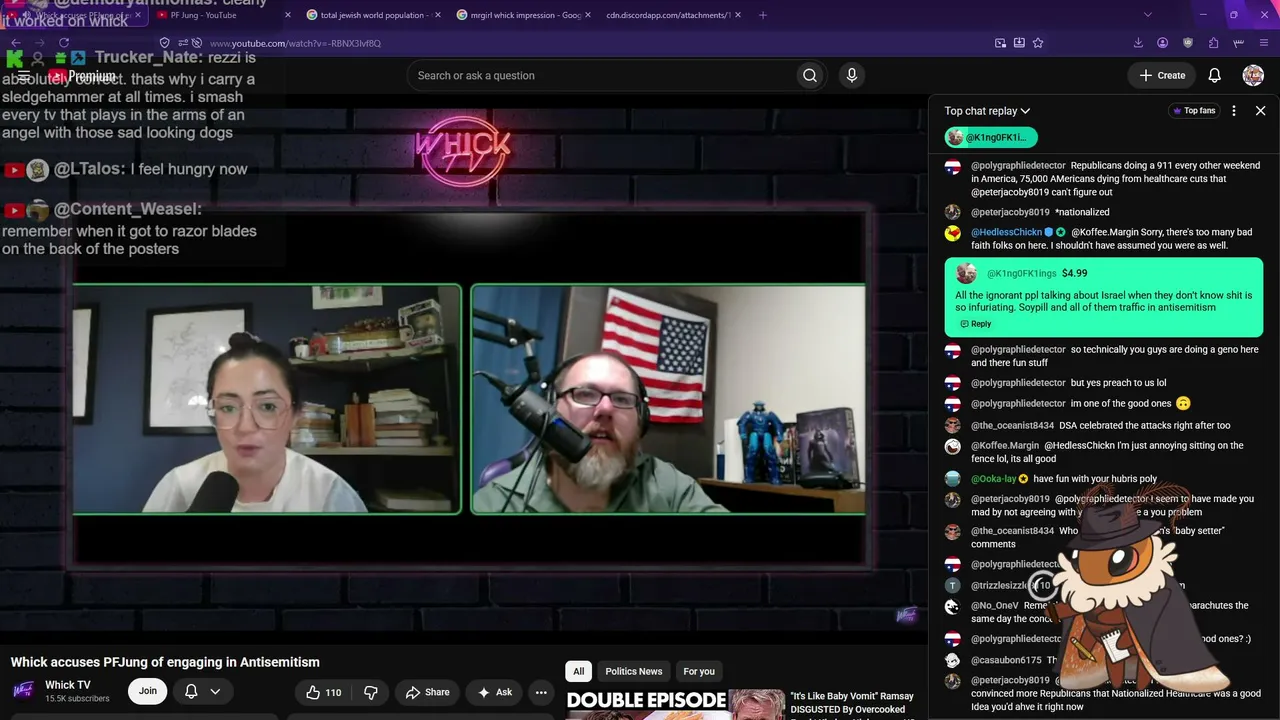1280x720 pixels.
Task: Select the 'Politics News' filter chip
Action: (x=634, y=671)
